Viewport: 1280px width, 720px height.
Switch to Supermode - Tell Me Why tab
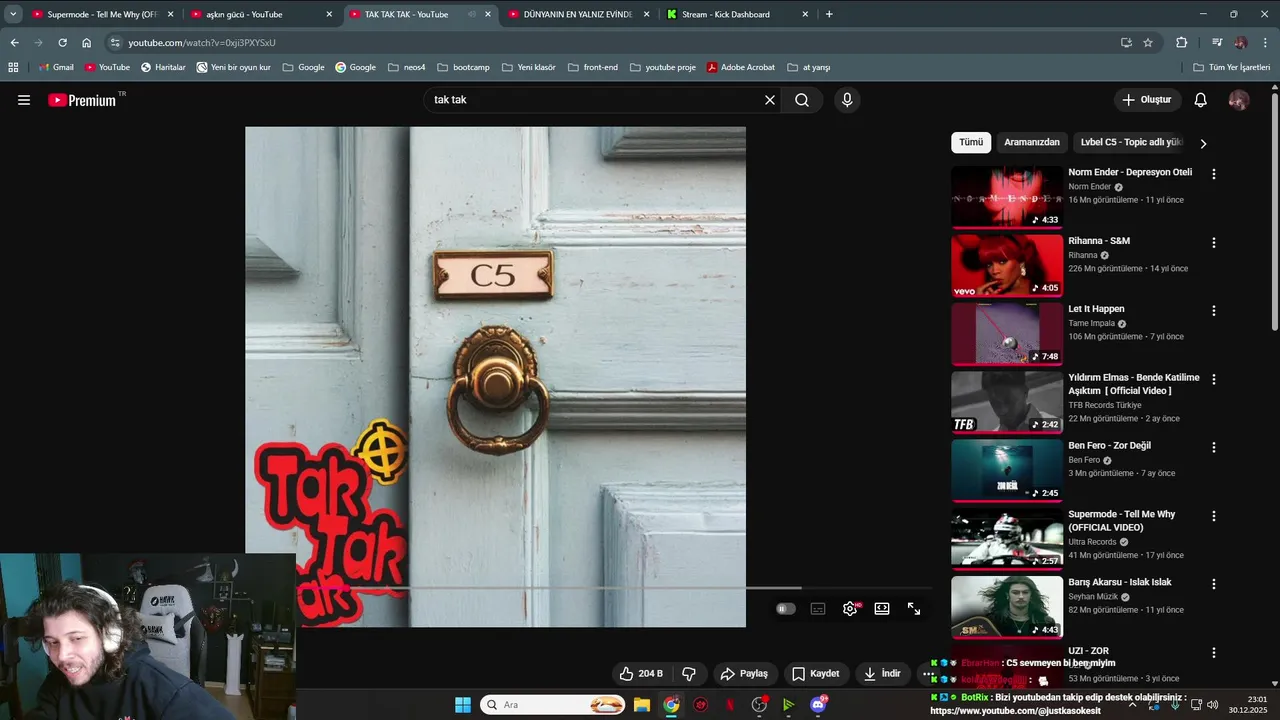click(x=103, y=14)
